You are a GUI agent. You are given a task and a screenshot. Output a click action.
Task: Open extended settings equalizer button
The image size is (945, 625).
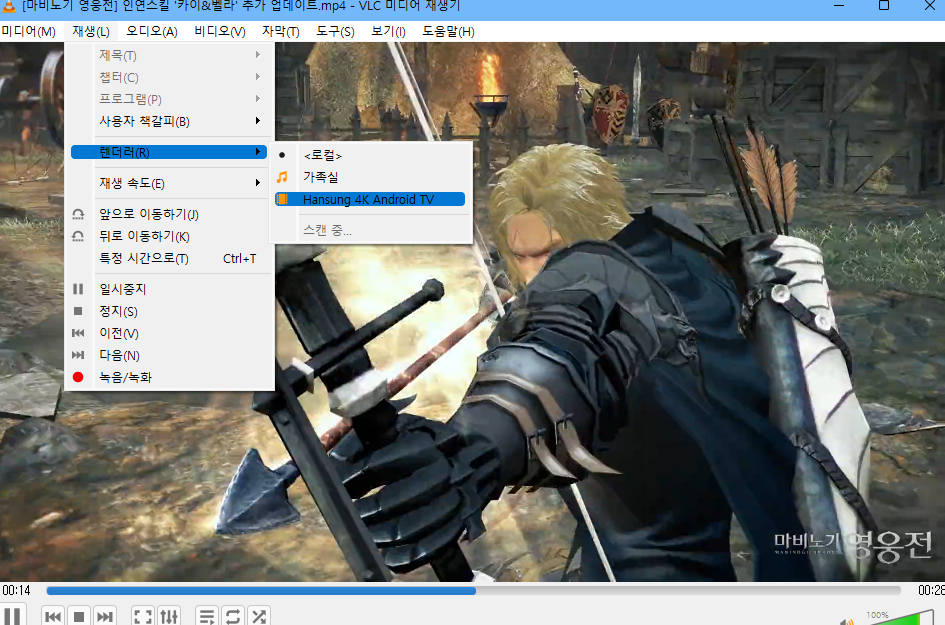tap(169, 617)
